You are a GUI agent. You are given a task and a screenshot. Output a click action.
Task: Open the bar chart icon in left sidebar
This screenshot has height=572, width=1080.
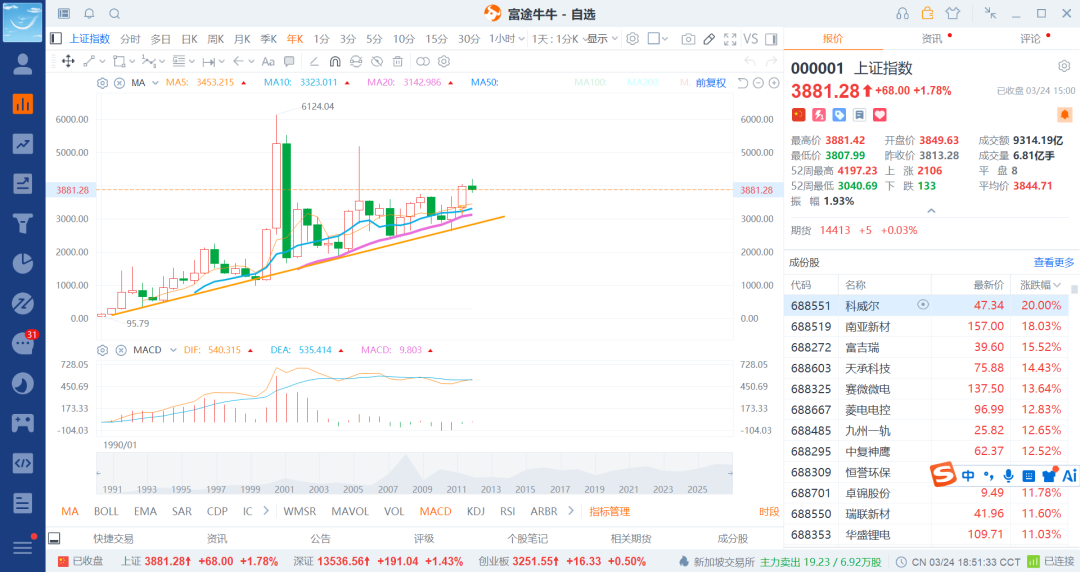(x=23, y=104)
